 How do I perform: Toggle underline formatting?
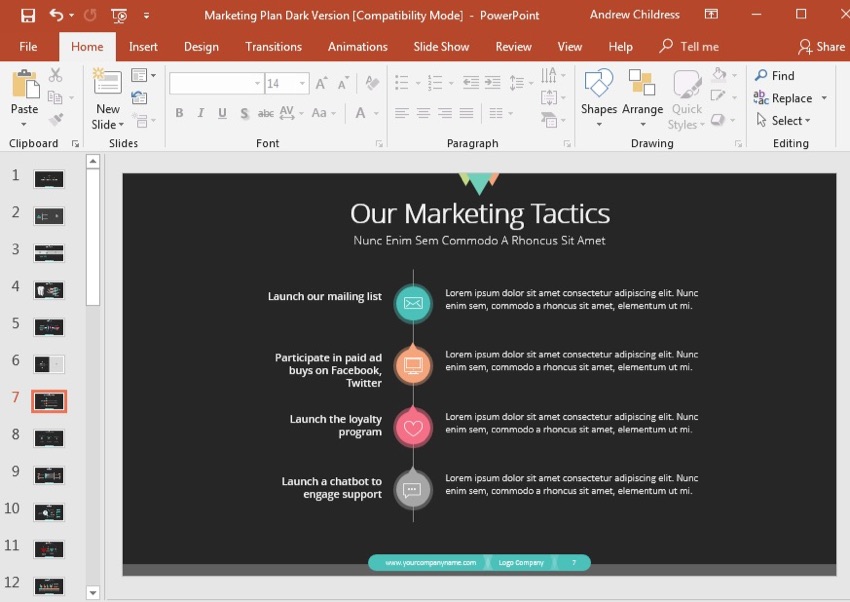click(221, 113)
